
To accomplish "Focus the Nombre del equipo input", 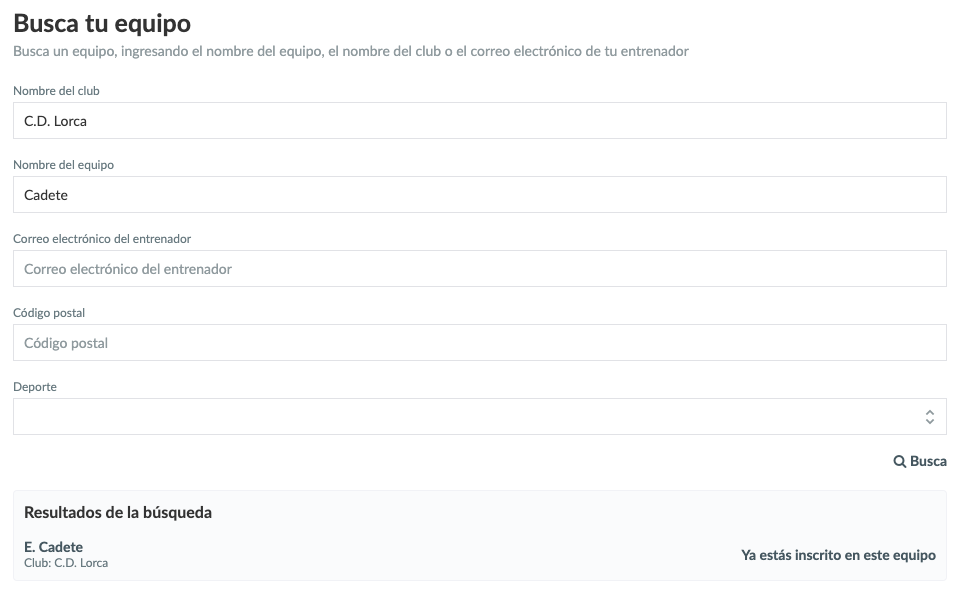I will pyautogui.click(x=480, y=194).
